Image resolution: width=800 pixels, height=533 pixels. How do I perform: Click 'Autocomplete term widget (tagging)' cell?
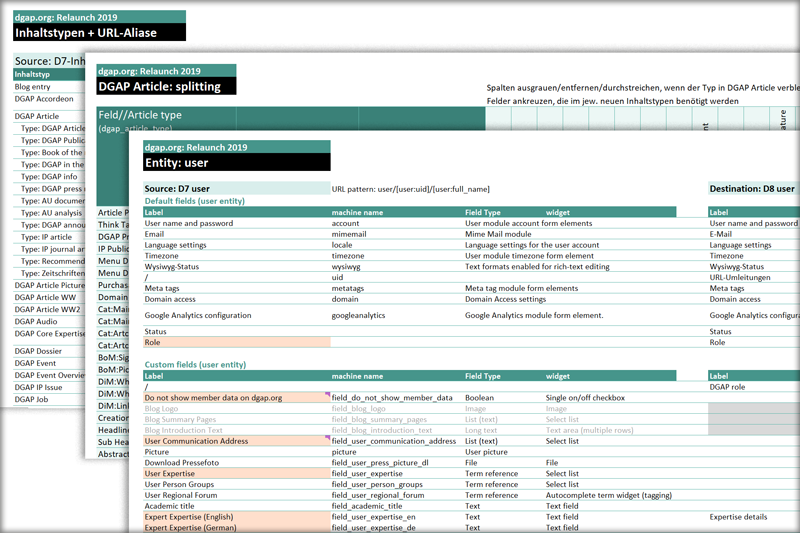tap(609, 495)
